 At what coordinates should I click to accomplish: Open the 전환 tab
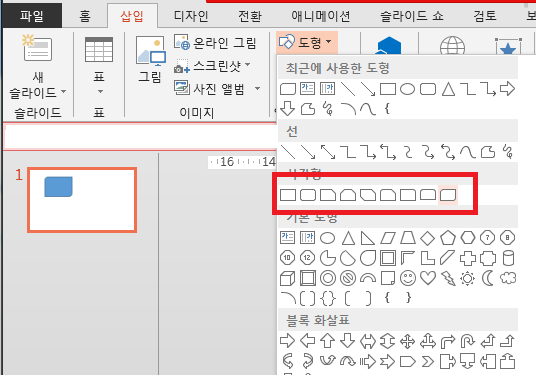[250, 16]
